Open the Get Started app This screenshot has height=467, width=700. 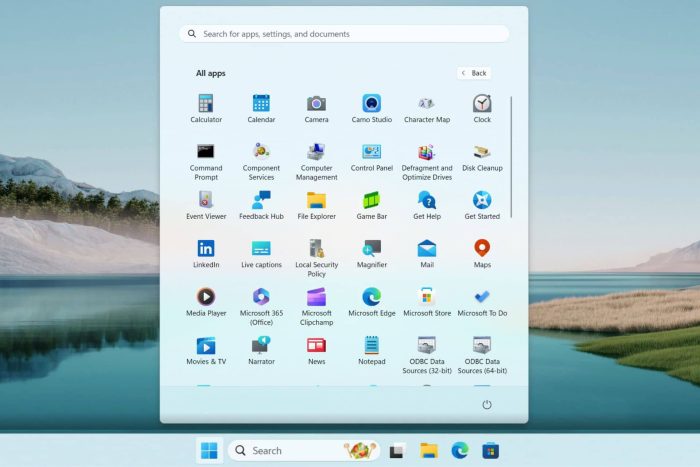point(482,206)
